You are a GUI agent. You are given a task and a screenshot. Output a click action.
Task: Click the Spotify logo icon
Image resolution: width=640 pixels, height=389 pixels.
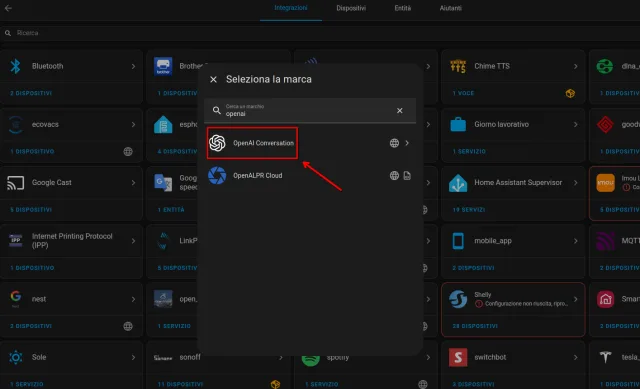pos(311,361)
